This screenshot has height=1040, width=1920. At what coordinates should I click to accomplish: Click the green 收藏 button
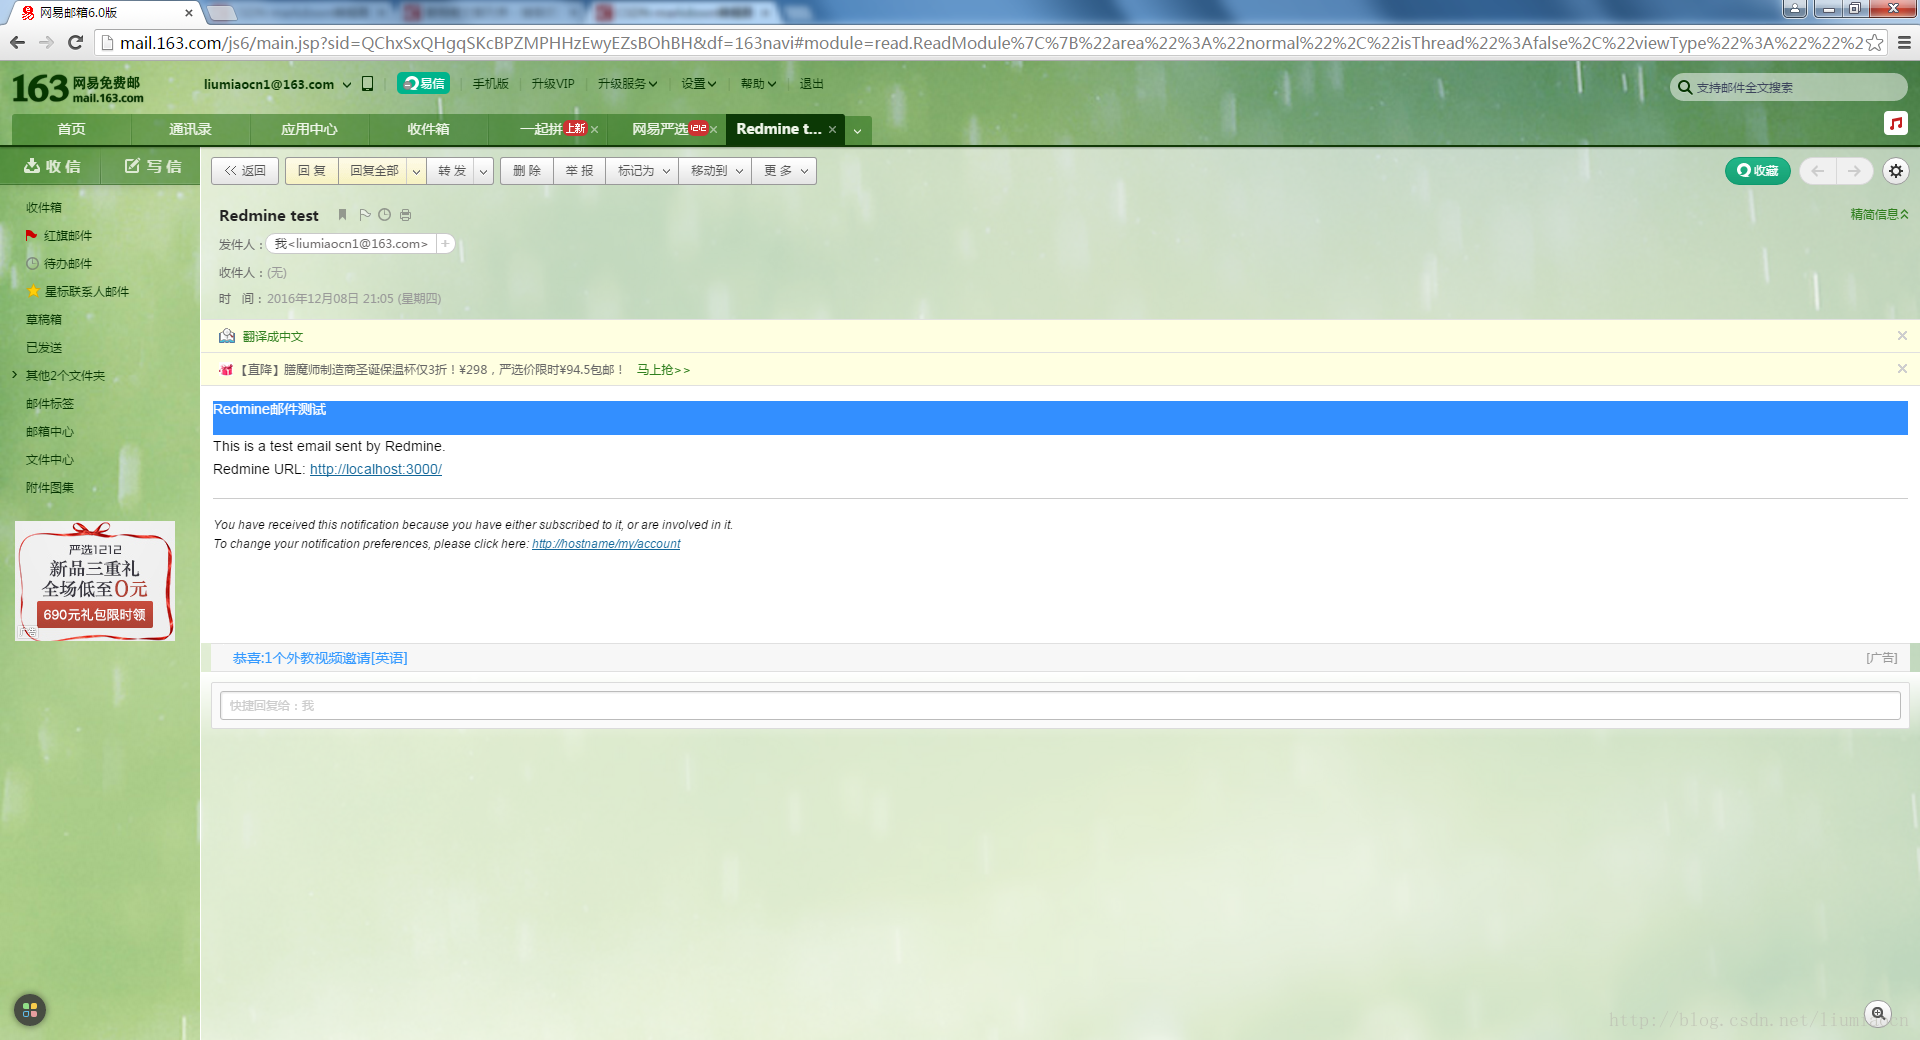click(1757, 171)
